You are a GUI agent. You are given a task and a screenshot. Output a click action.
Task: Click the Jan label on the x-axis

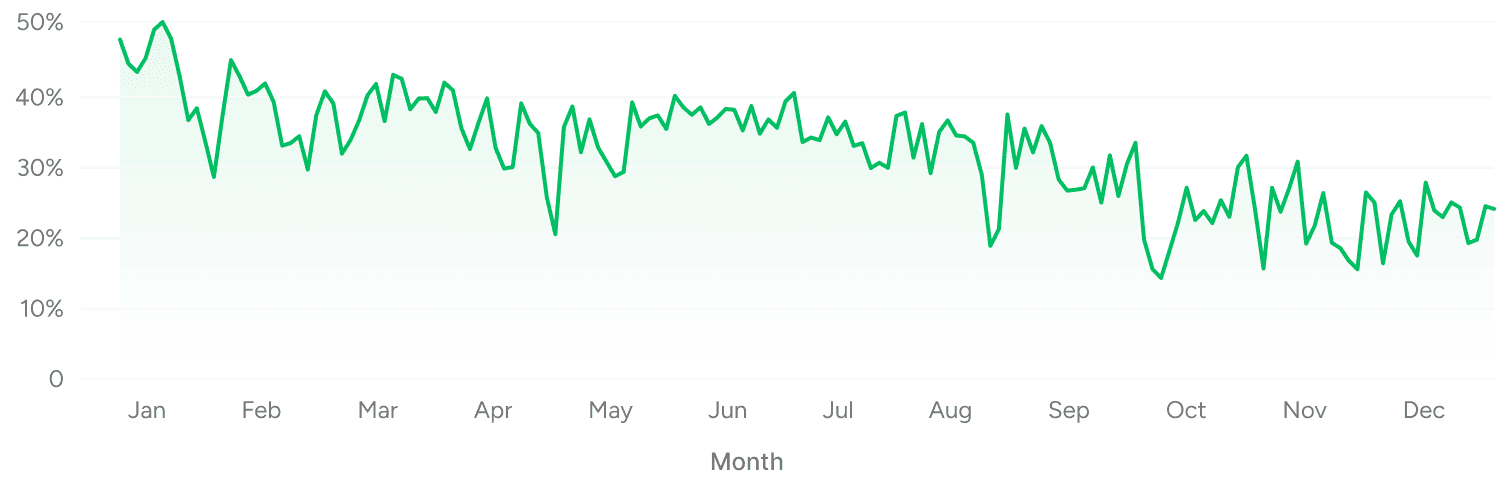pos(146,411)
